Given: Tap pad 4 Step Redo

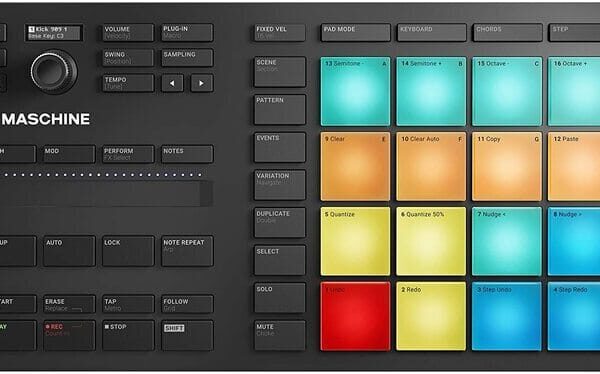Looking at the screenshot, I should (x=574, y=317).
